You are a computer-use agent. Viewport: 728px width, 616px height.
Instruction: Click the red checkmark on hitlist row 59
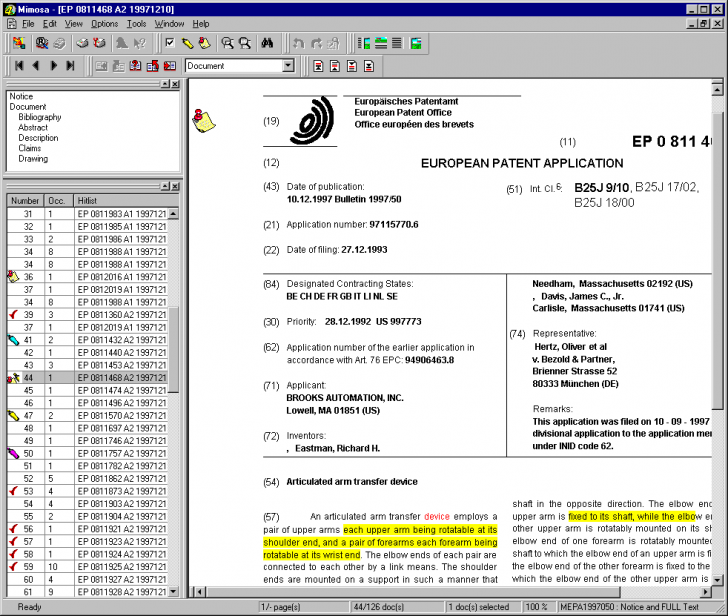(13, 566)
